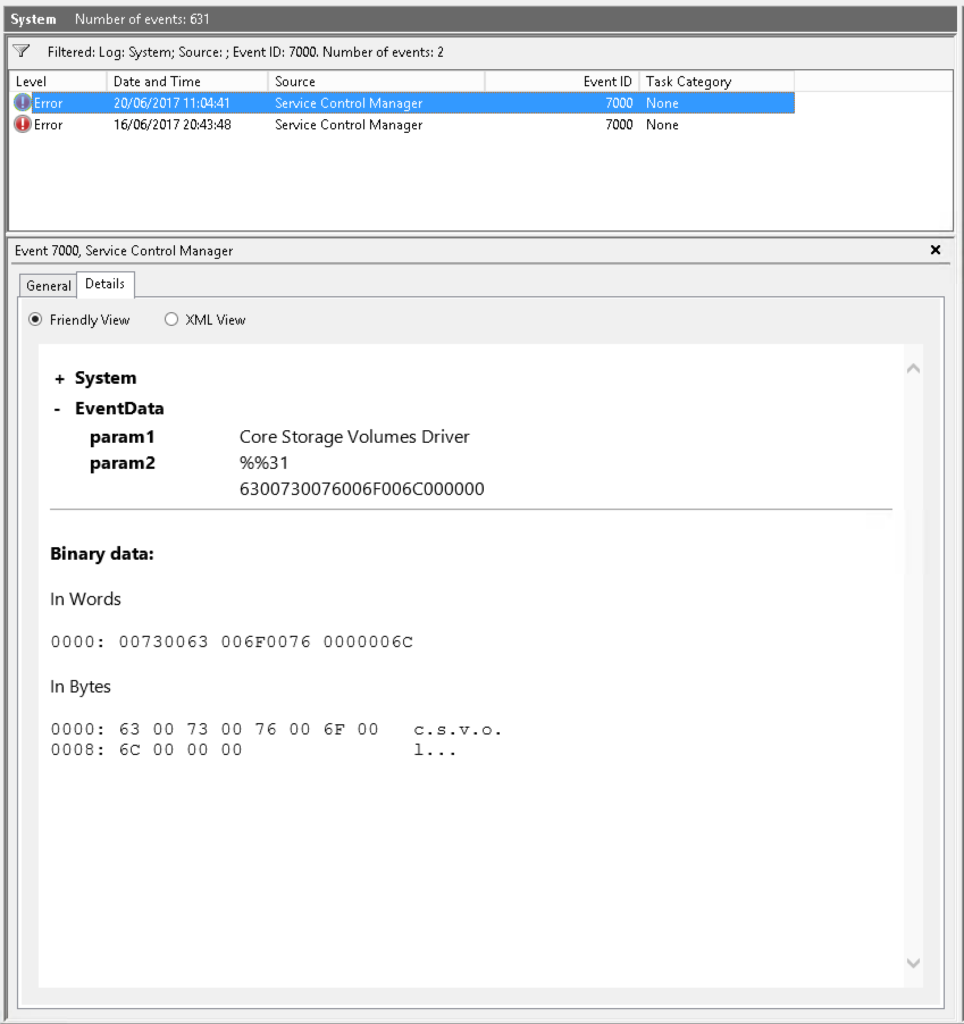Sort by the Event ID column header
Screen dimensions: 964x1024
coord(562,82)
